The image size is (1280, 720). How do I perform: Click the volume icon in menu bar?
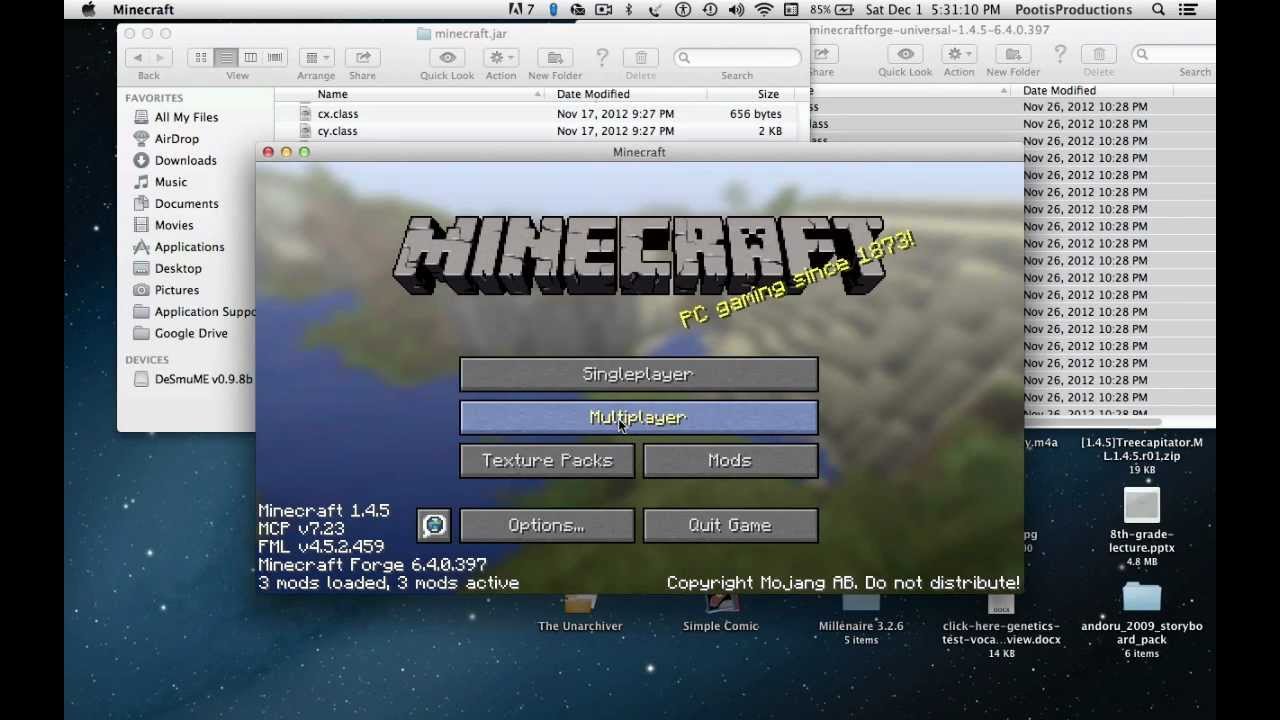[x=737, y=10]
